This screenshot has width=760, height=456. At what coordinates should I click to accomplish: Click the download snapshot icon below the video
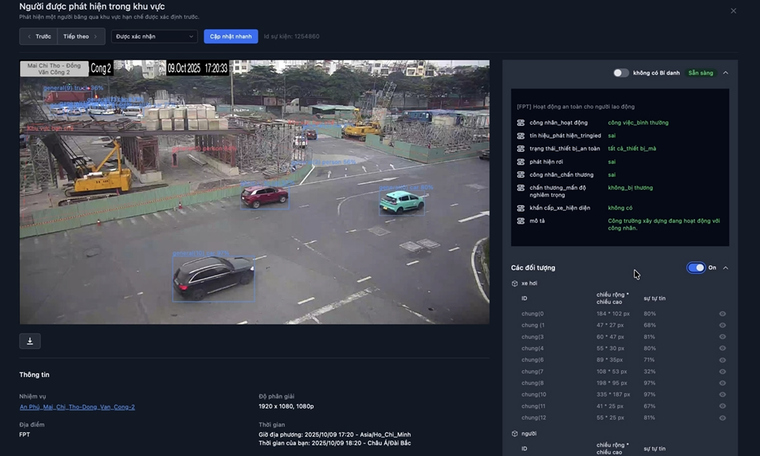coord(30,341)
